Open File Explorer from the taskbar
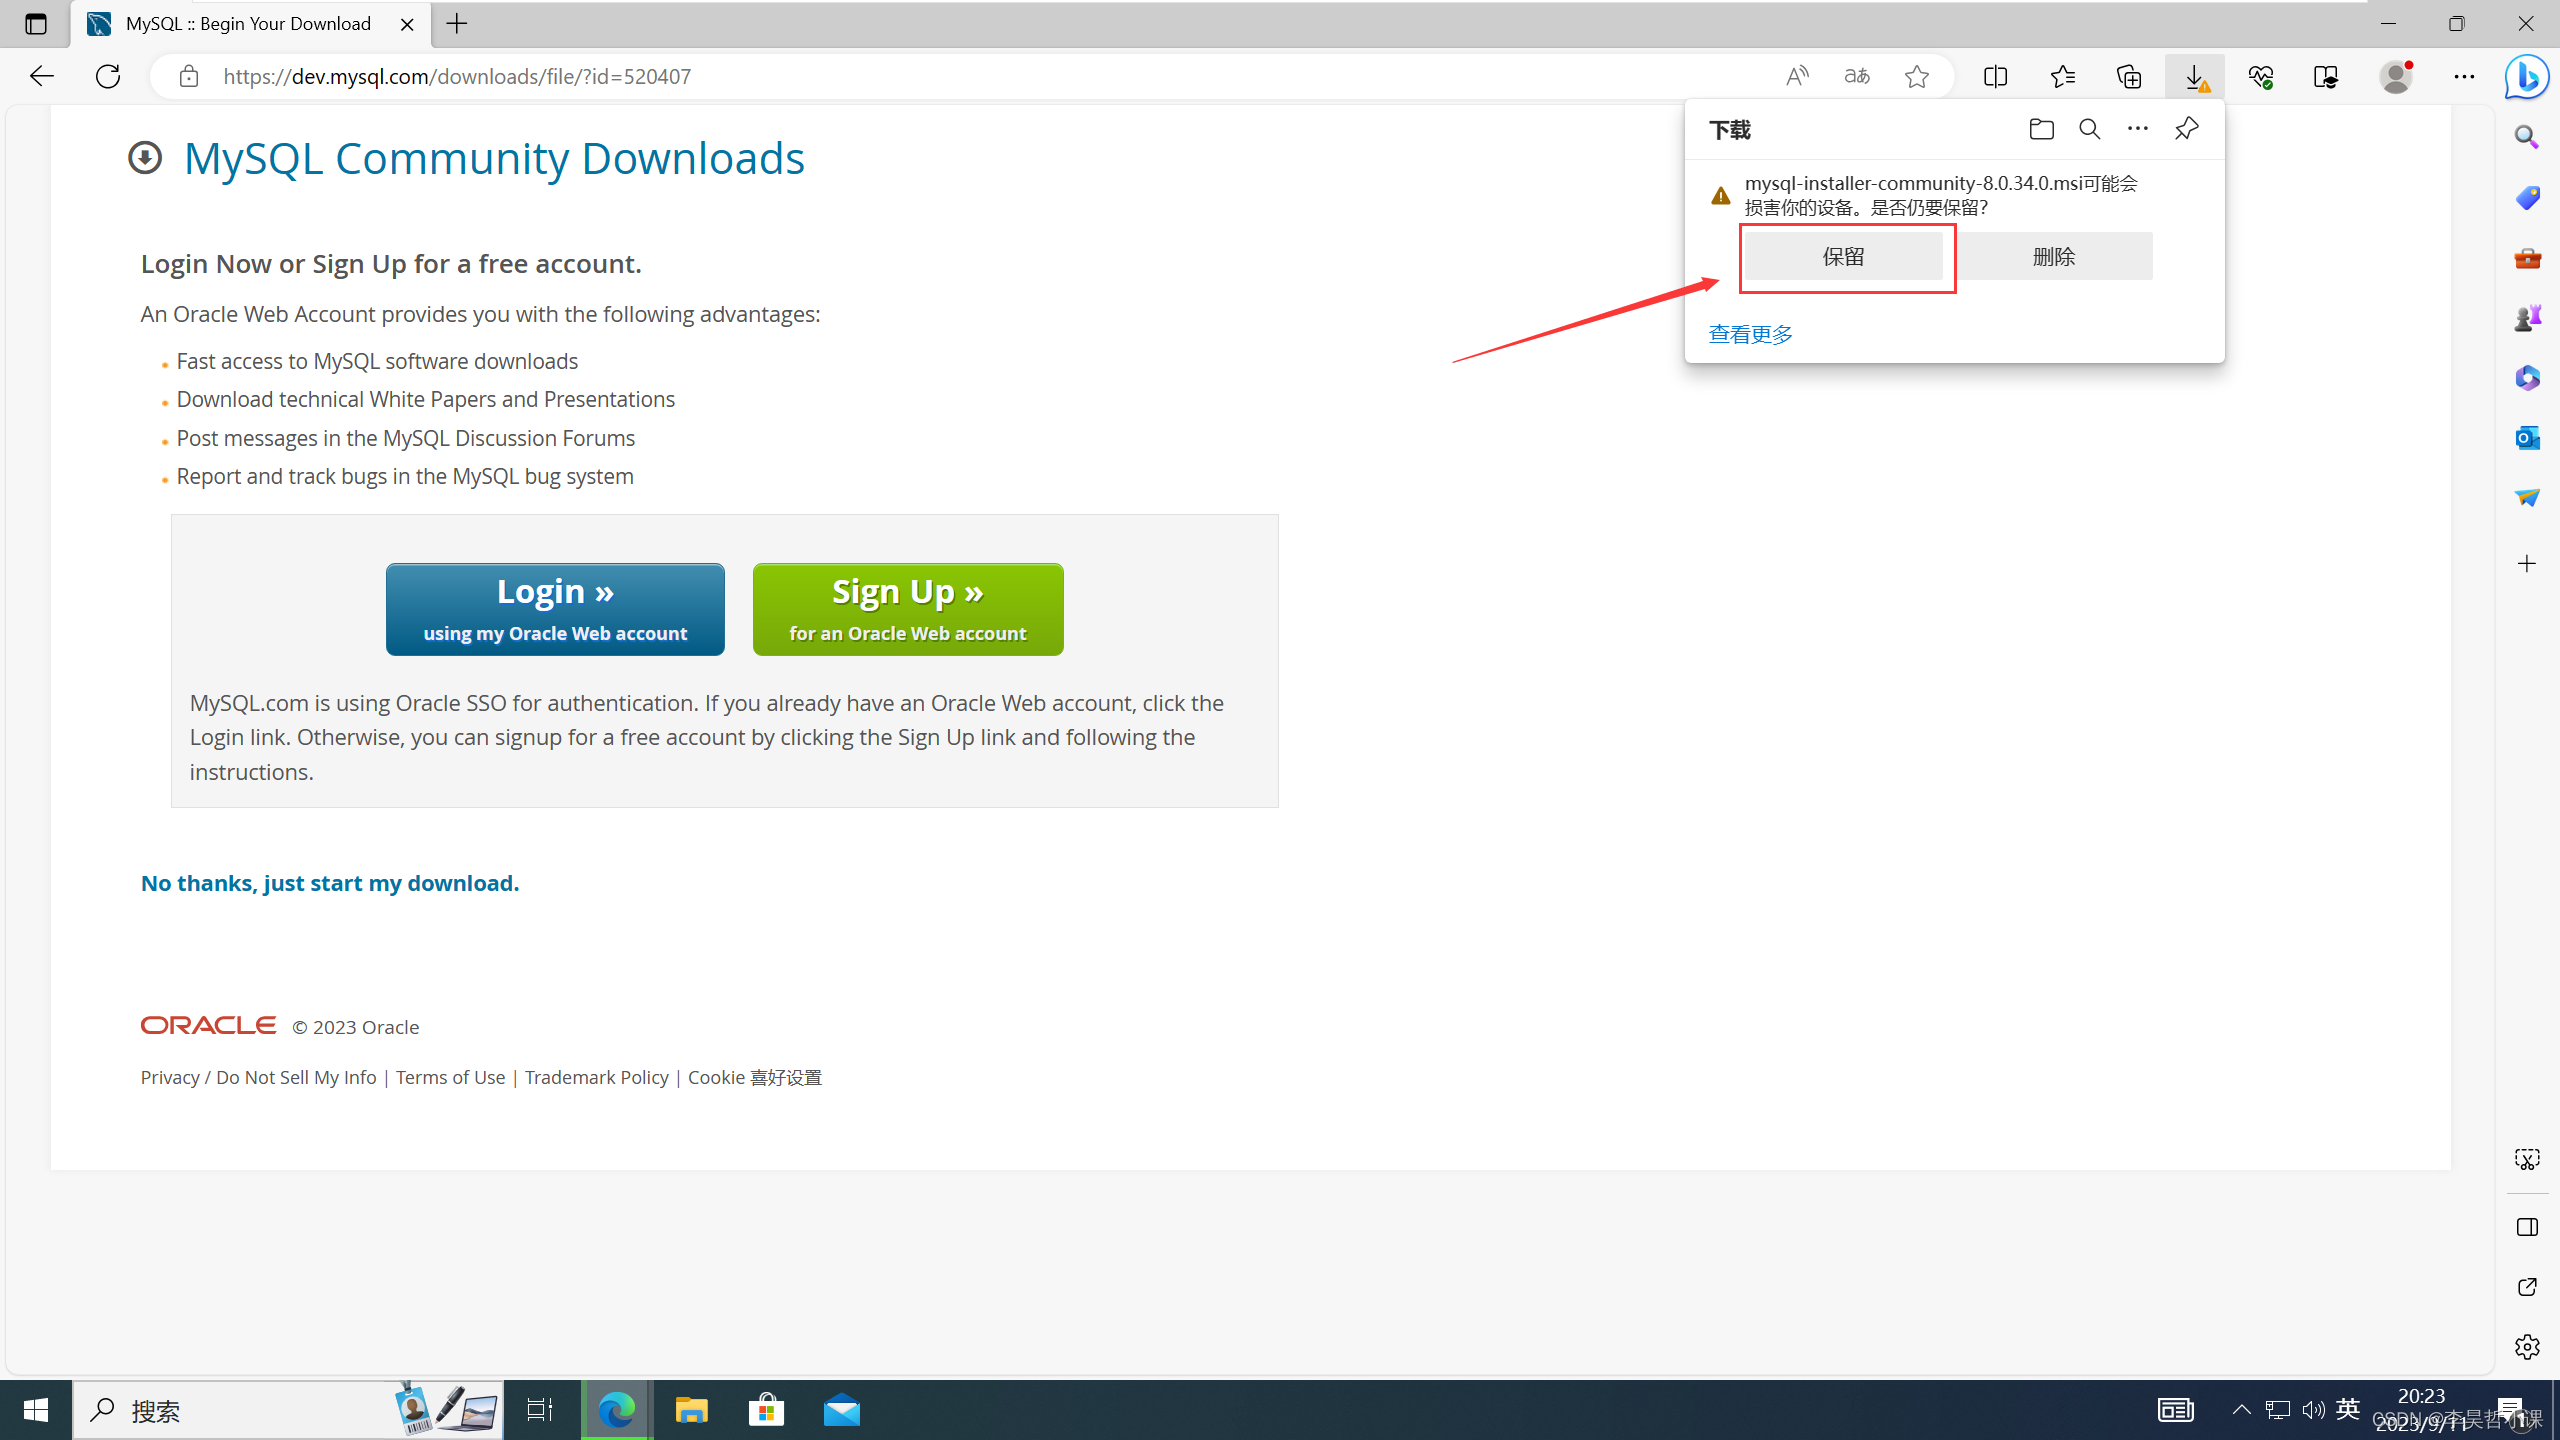This screenshot has width=2560, height=1440. (691, 1410)
